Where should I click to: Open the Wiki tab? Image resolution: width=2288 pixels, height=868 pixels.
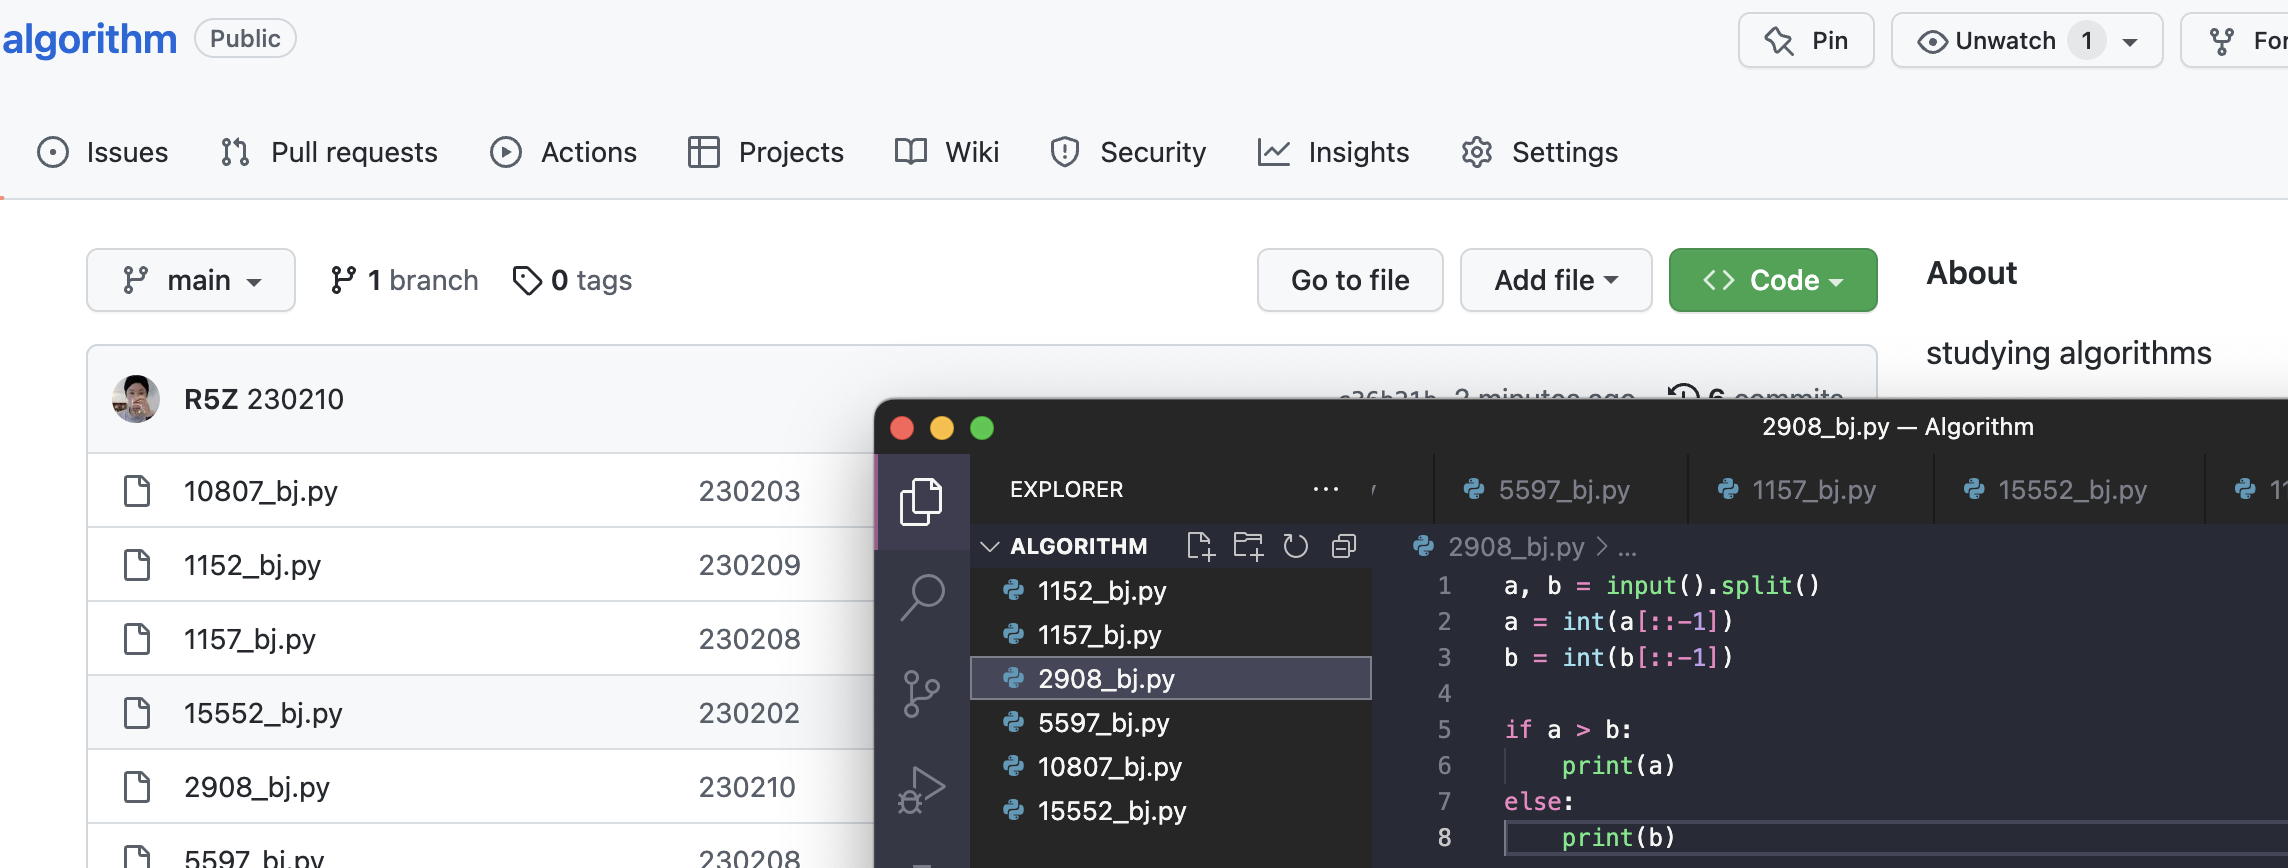click(x=947, y=152)
